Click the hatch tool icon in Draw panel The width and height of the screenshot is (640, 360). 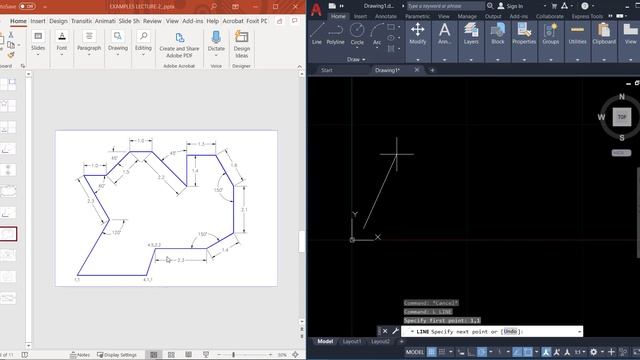391,49
